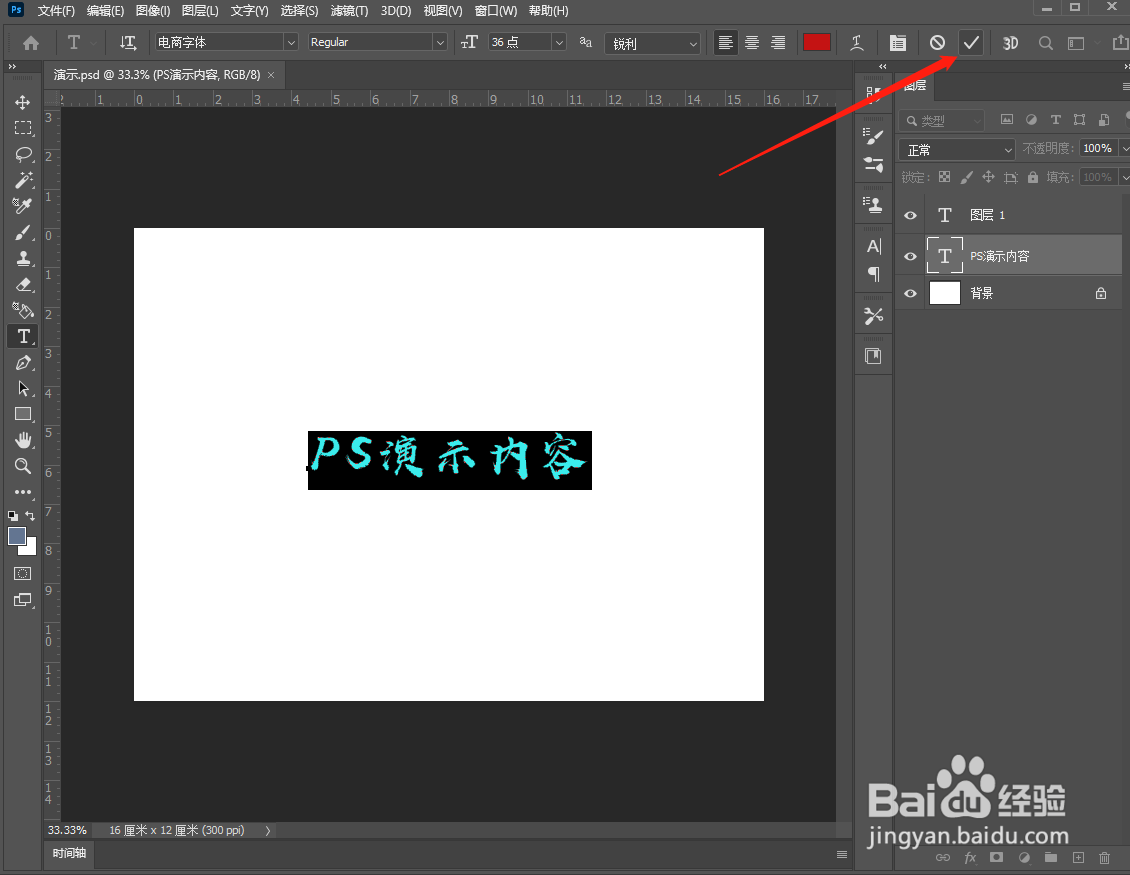The image size is (1130, 875).
Task: Select the 演示.psd document tab
Action: pyautogui.click(x=157, y=75)
